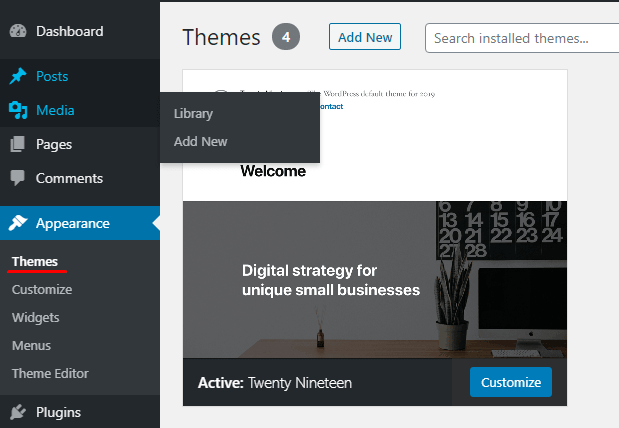The height and width of the screenshot is (428, 619).
Task: Open the Comments section
Action: click(69, 178)
